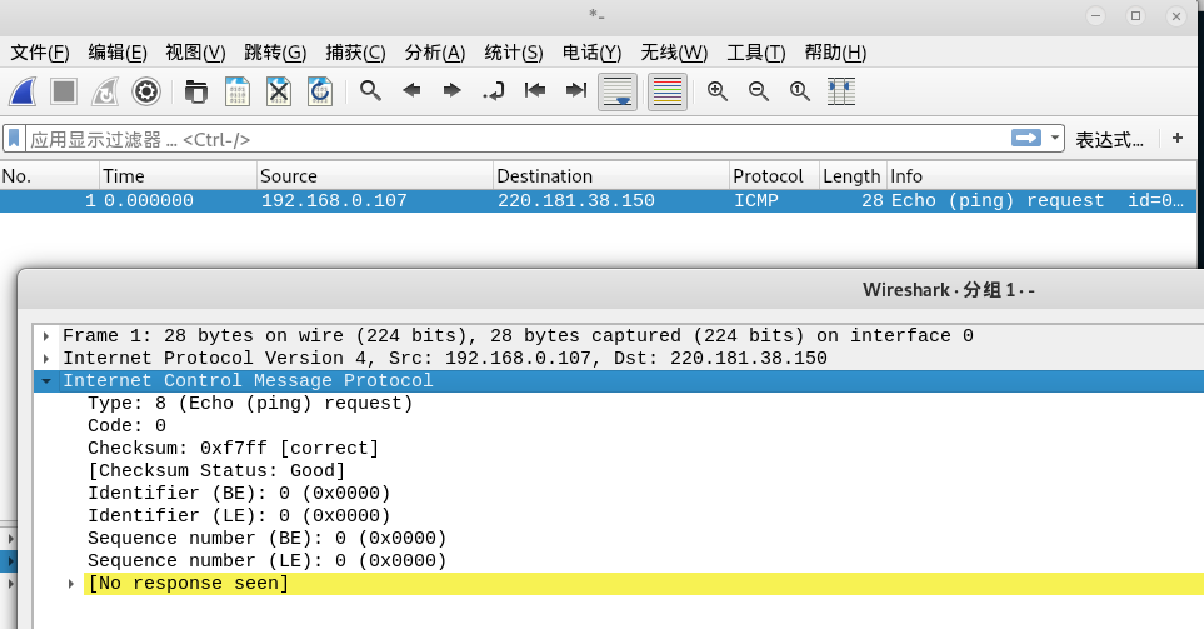This screenshot has height=629, width=1204.
Task: Expand Internet Protocol Version 4 node
Action: 46,358
